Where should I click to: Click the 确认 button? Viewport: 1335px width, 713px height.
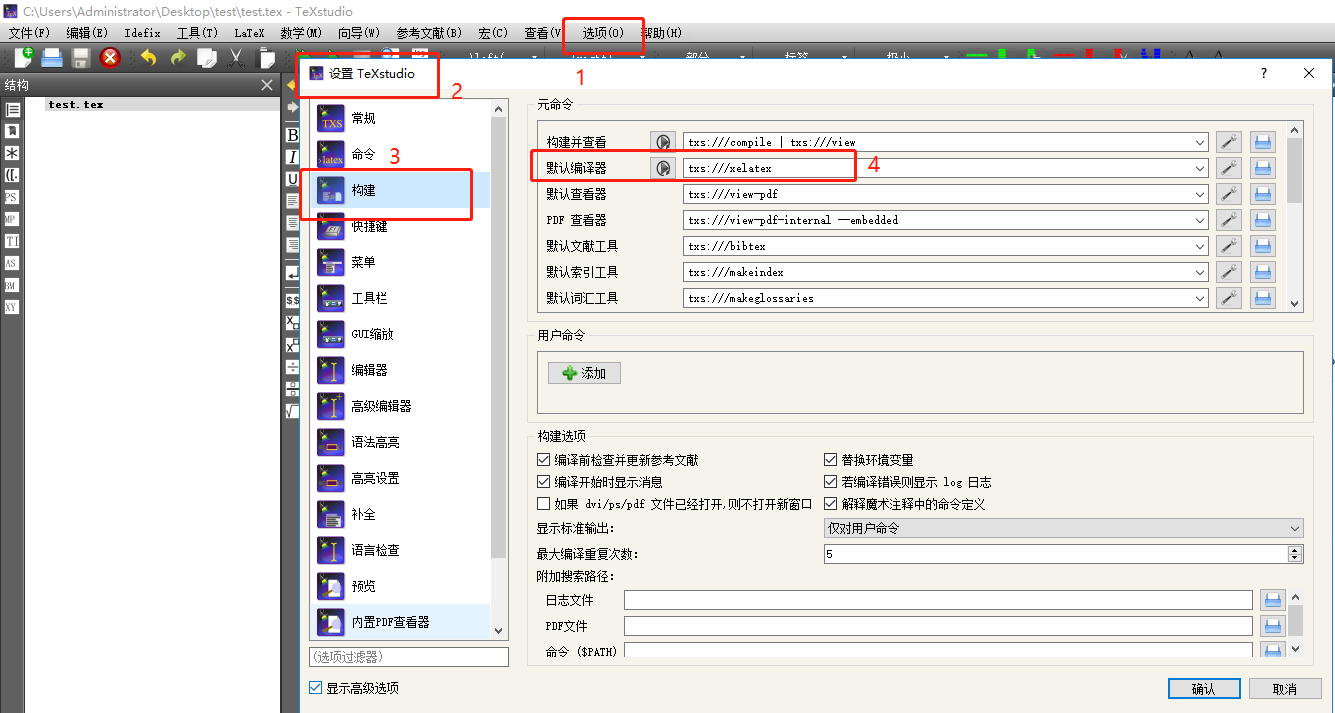[1204, 689]
